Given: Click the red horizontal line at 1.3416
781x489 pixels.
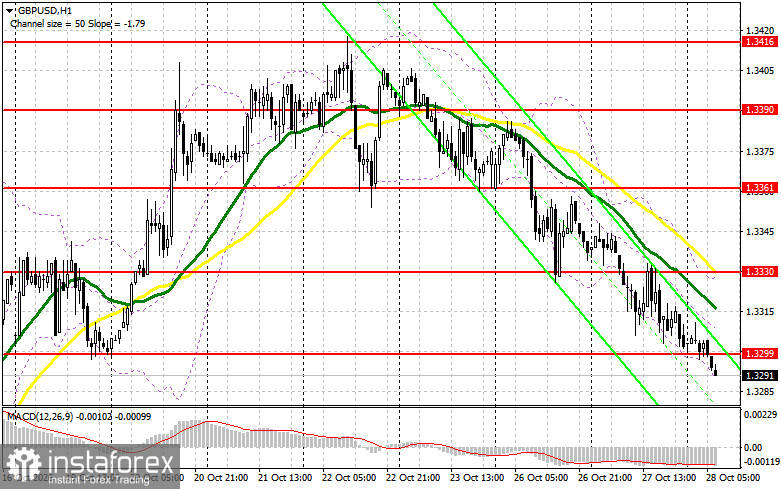Looking at the screenshot, I should (x=371, y=42).
